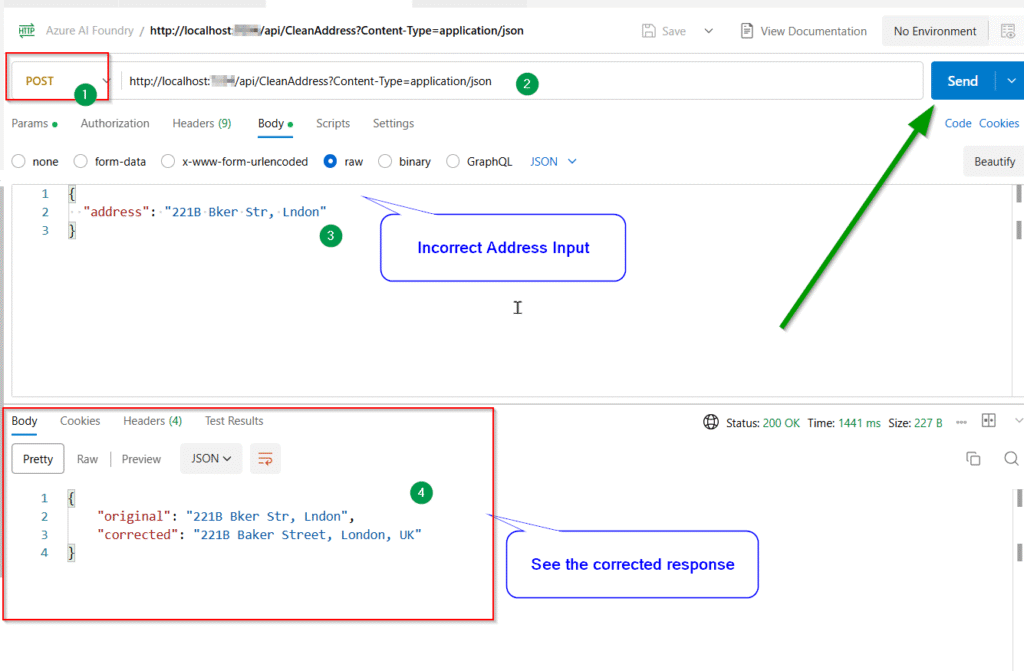This screenshot has height=671, width=1024.
Task: Open the POST method dropdown
Action: tap(61, 81)
